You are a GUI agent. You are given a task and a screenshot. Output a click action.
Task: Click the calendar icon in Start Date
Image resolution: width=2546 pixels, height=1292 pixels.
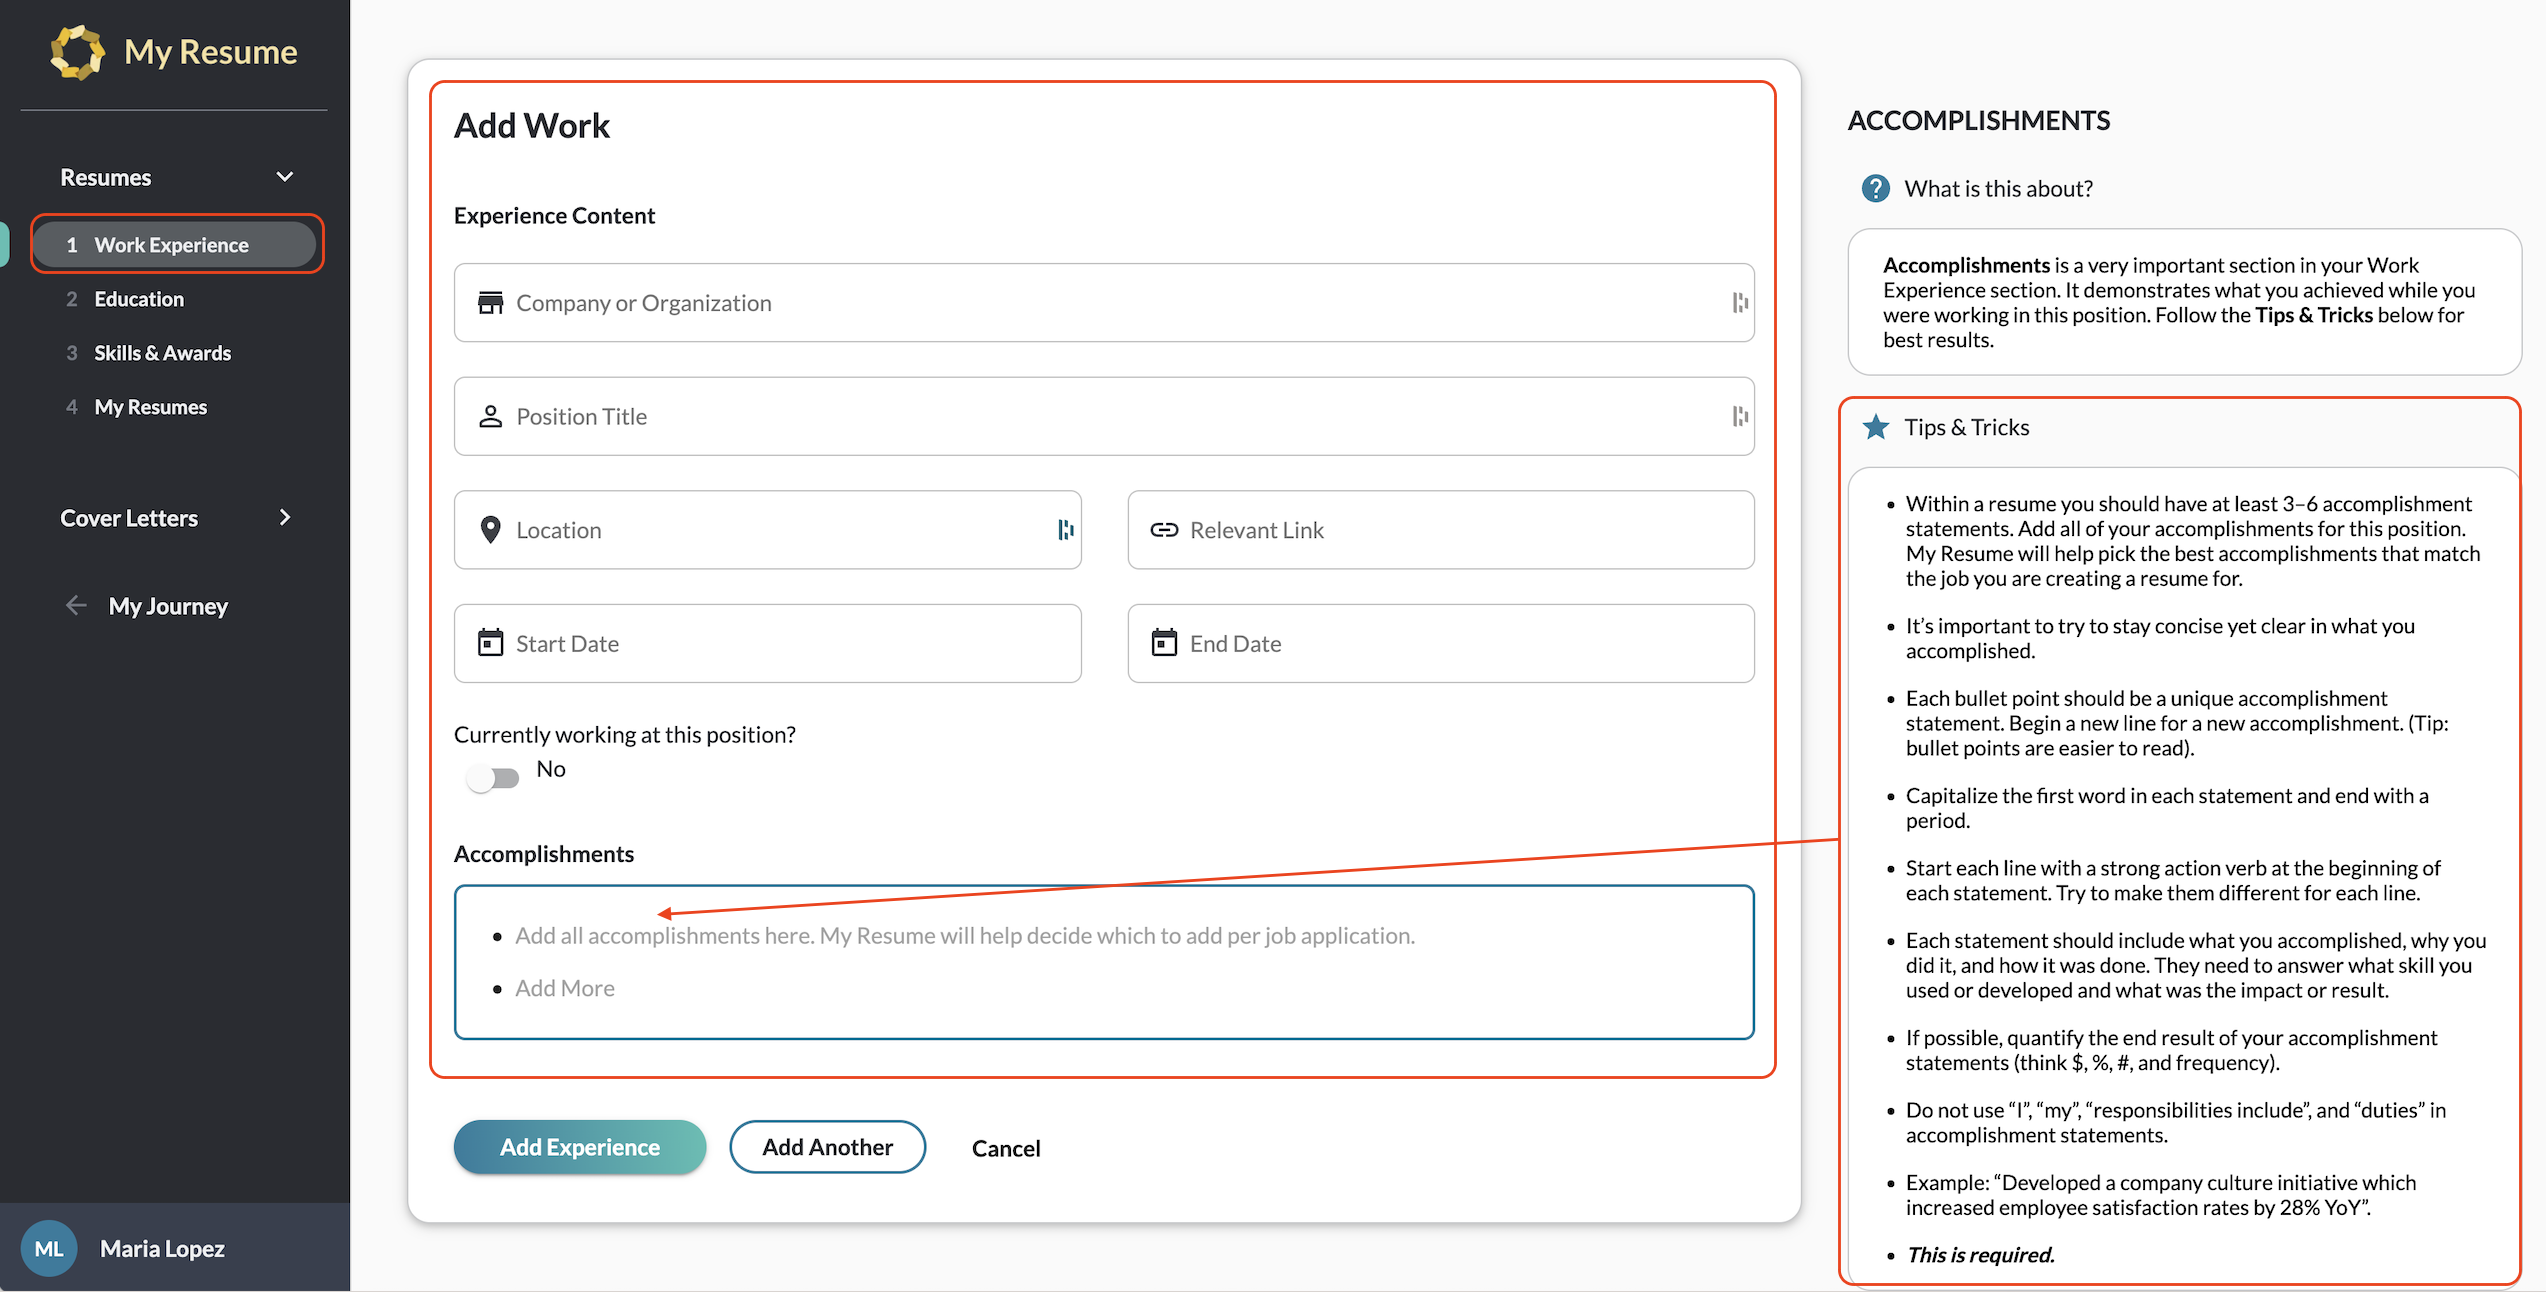[x=490, y=643]
